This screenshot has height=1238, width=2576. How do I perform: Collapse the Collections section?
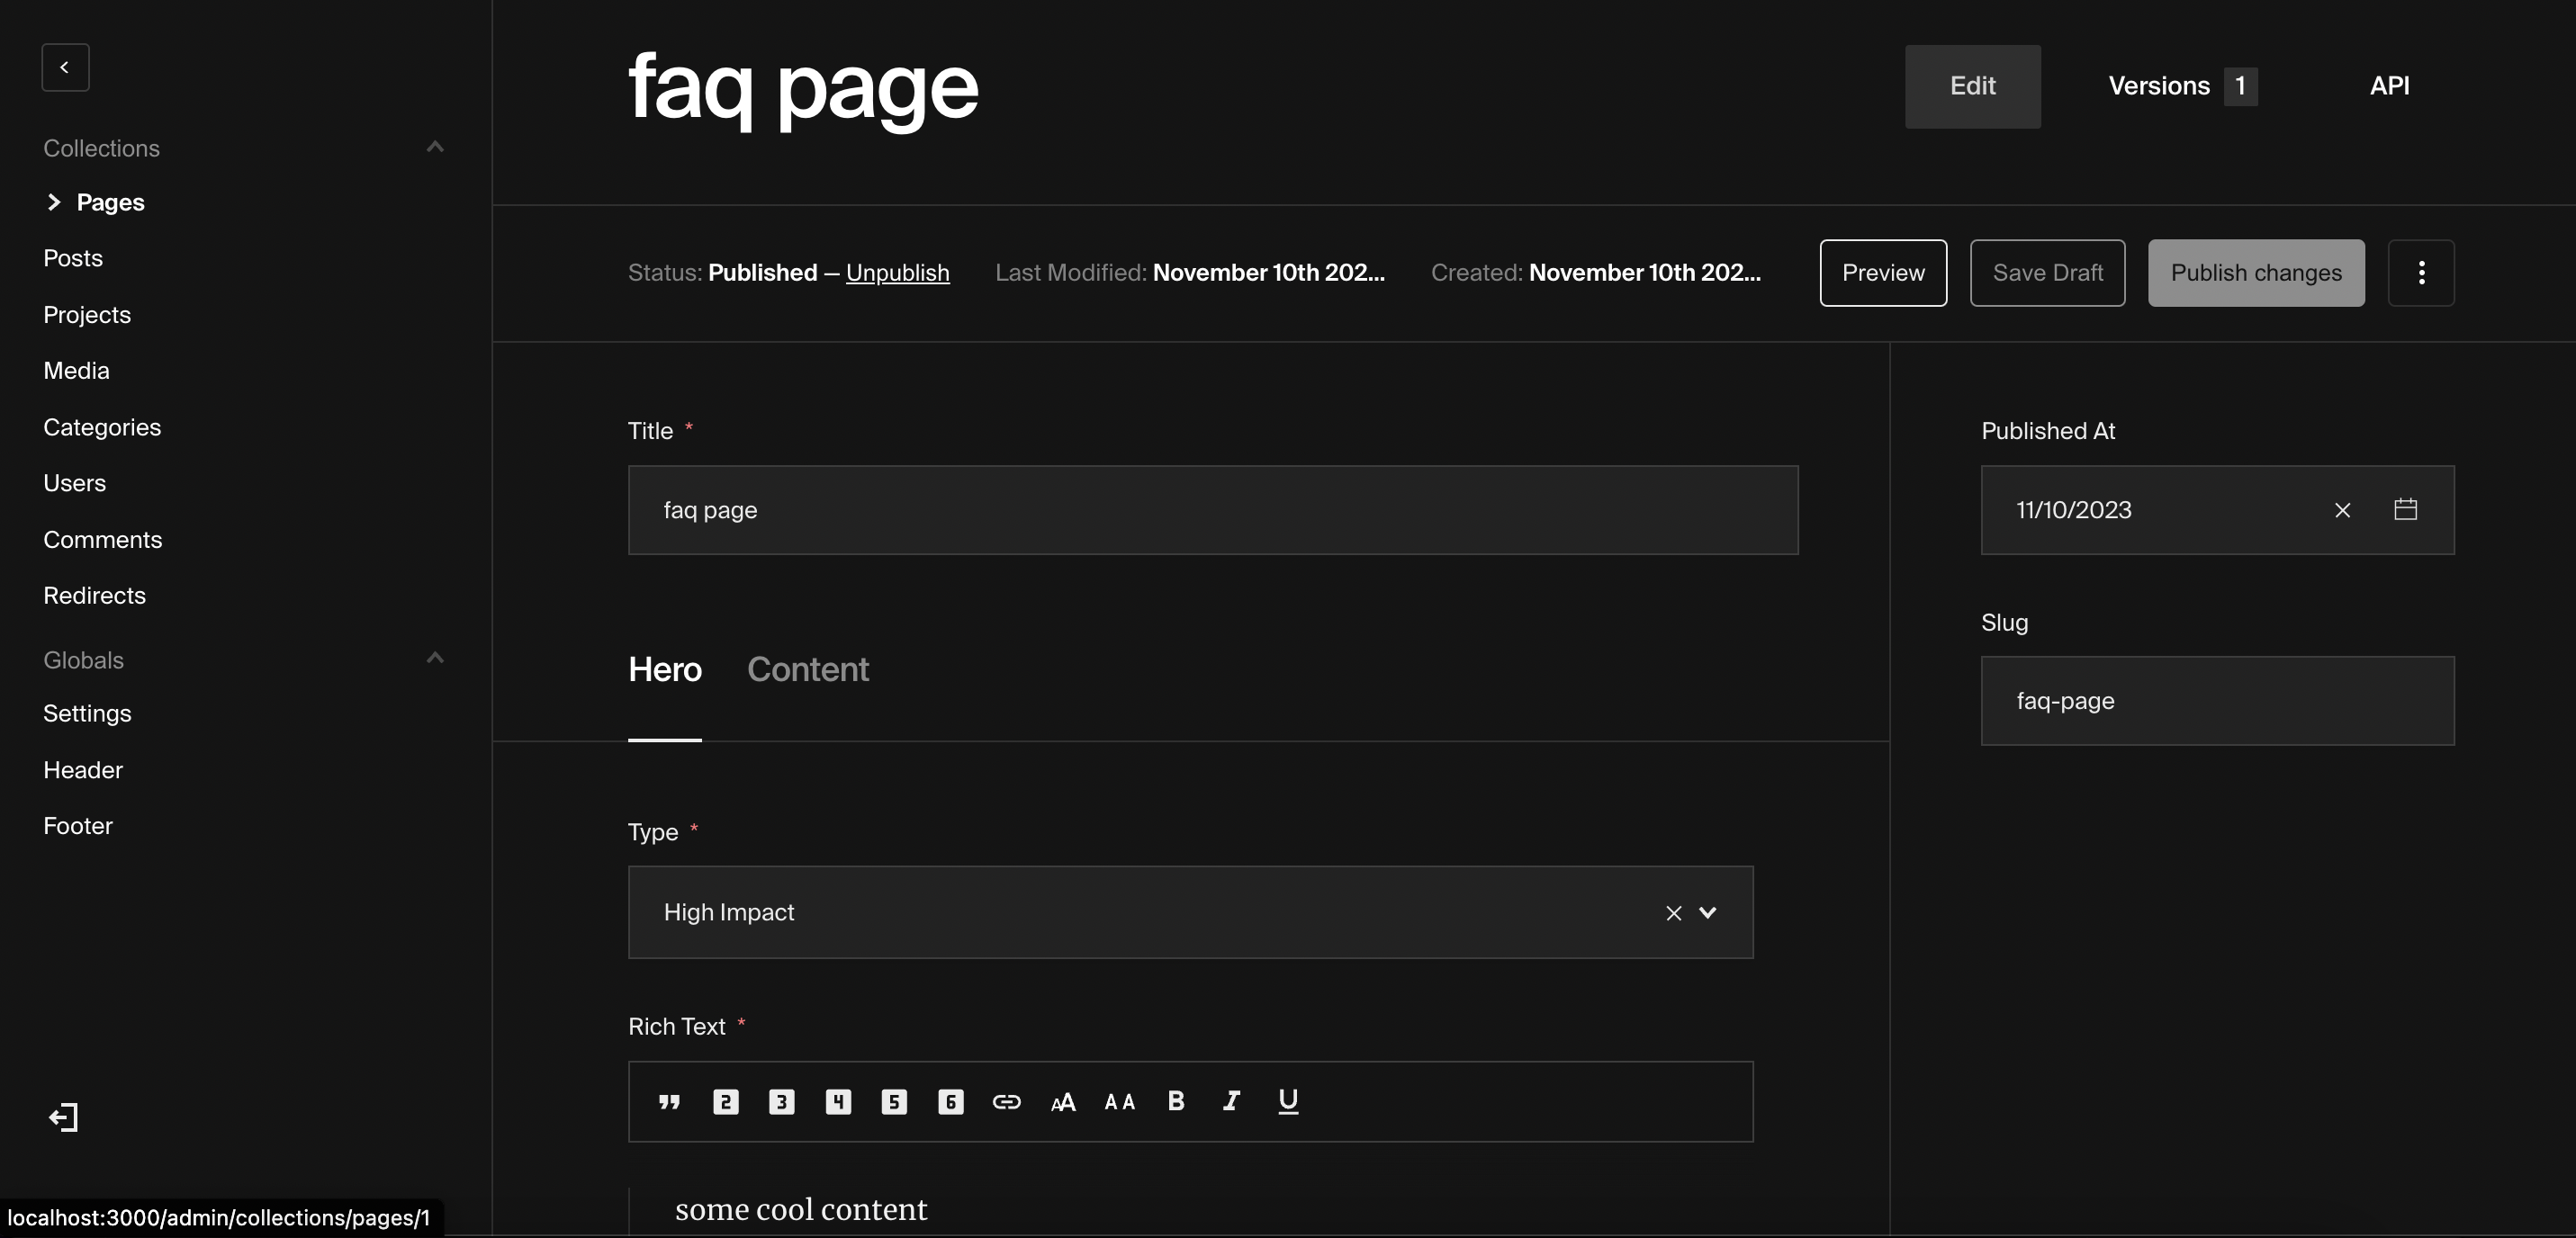[x=434, y=146]
